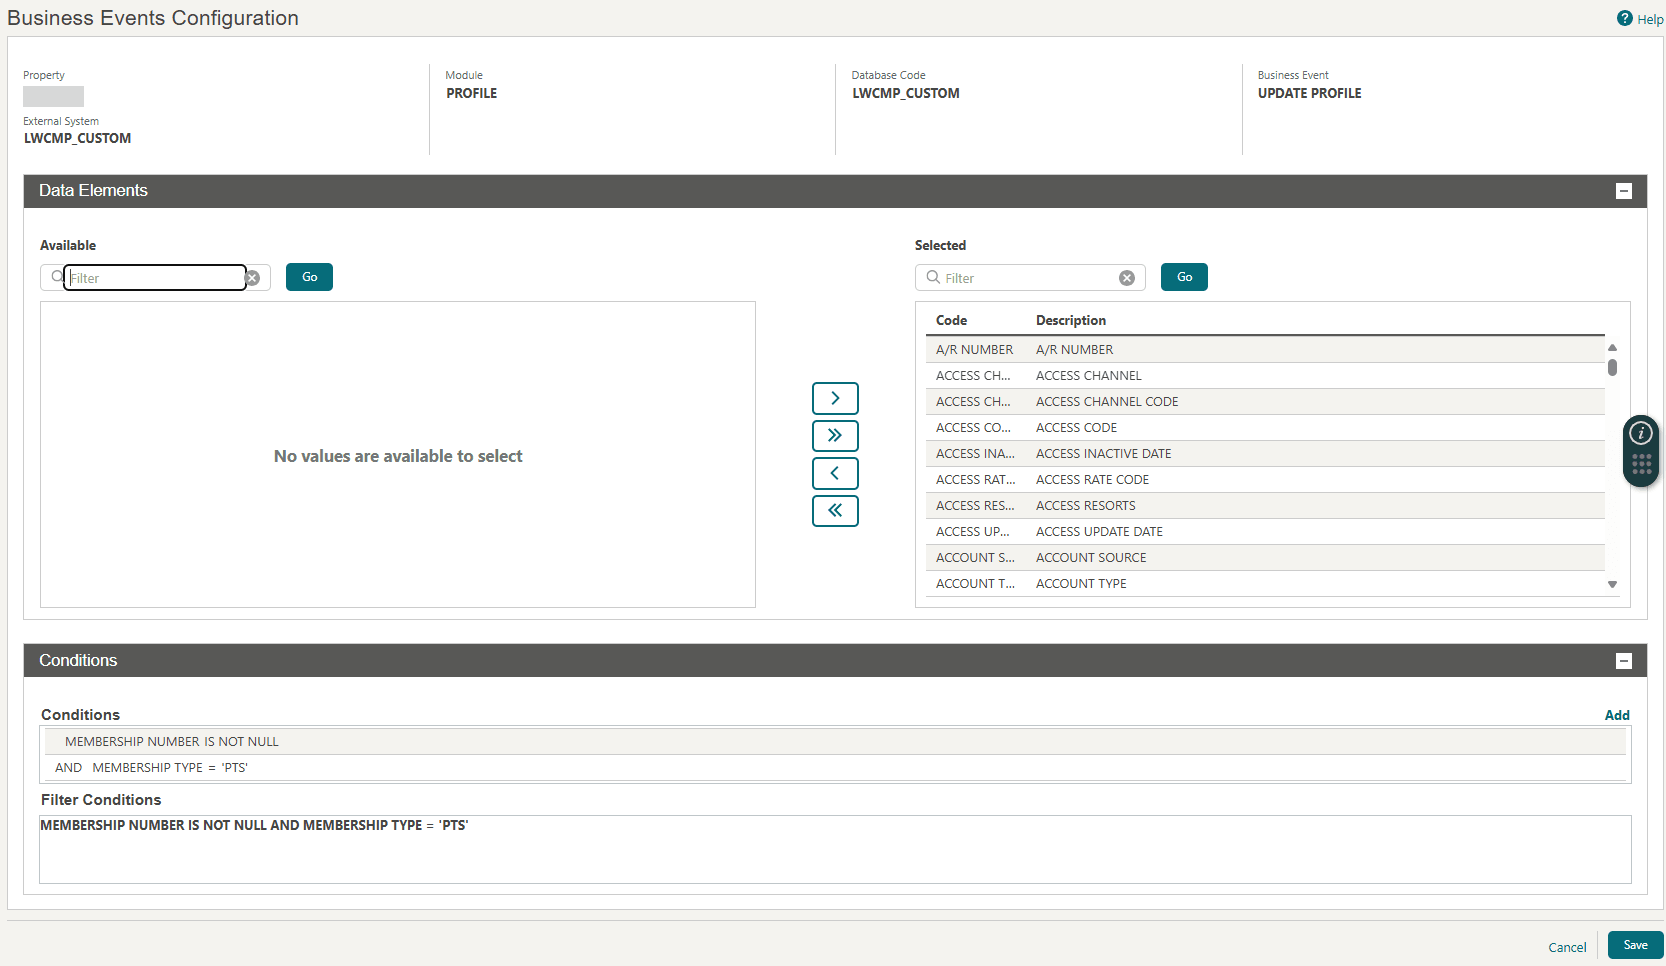Clear the Selected filter using its X icon
The image size is (1666, 966).
pyautogui.click(x=1127, y=278)
